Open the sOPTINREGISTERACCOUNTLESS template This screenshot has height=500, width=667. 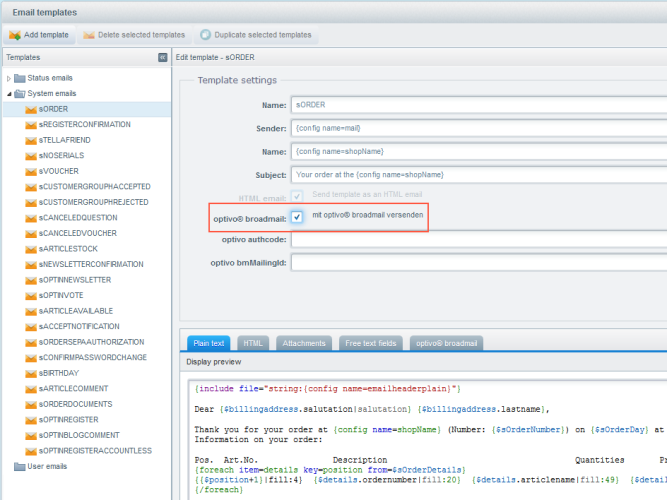coord(95,451)
